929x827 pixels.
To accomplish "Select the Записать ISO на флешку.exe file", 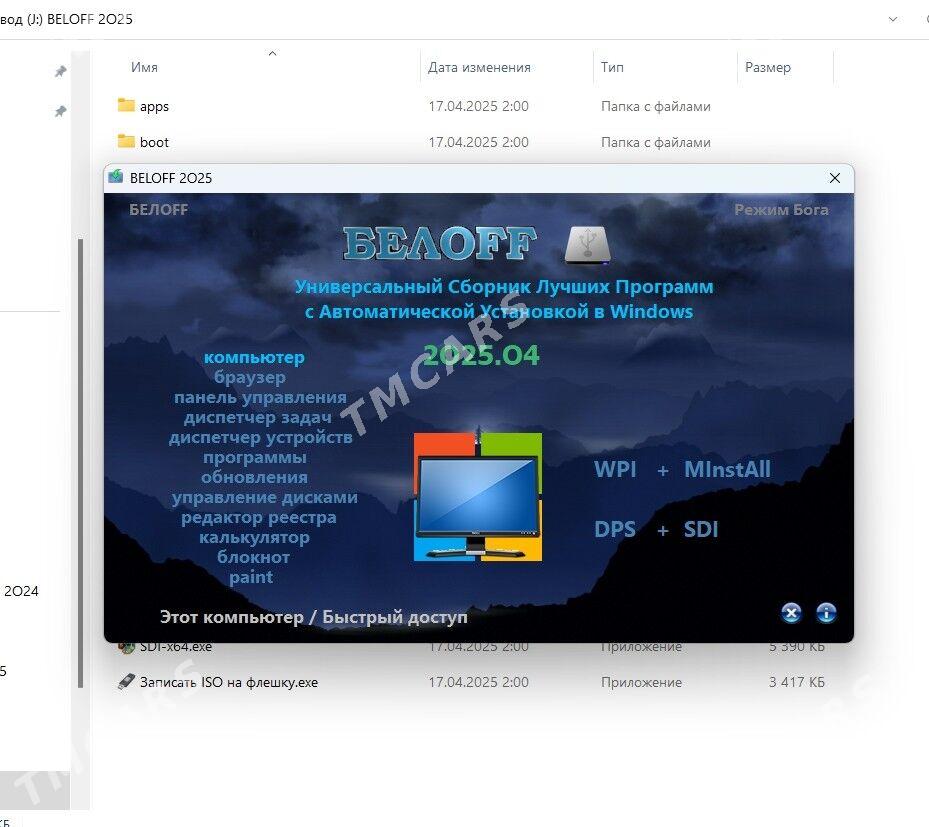I will click(229, 682).
